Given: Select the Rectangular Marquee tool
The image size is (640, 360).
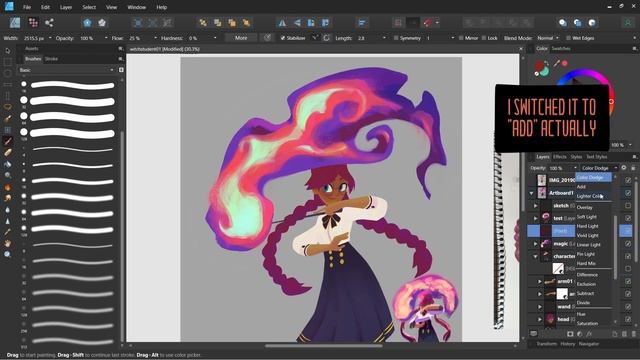Looking at the screenshot, I should click(x=8, y=62).
